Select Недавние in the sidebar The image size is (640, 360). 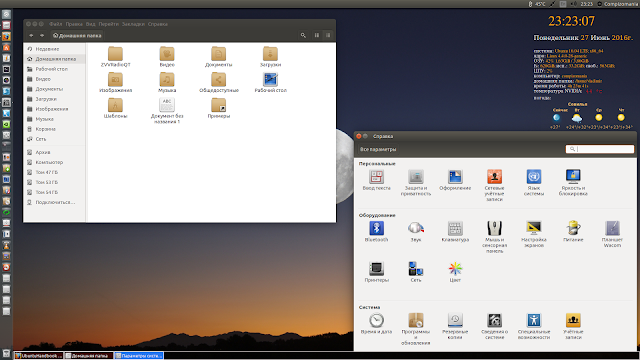point(55,49)
